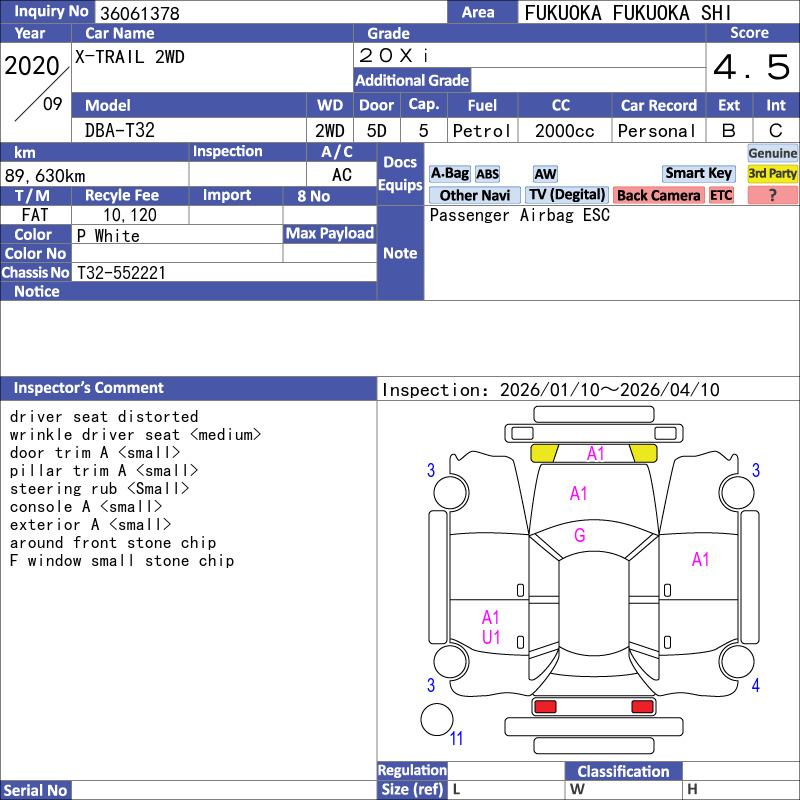This screenshot has height=800, width=800.
Task: Select the Other Navi badge
Action: (x=475, y=195)
